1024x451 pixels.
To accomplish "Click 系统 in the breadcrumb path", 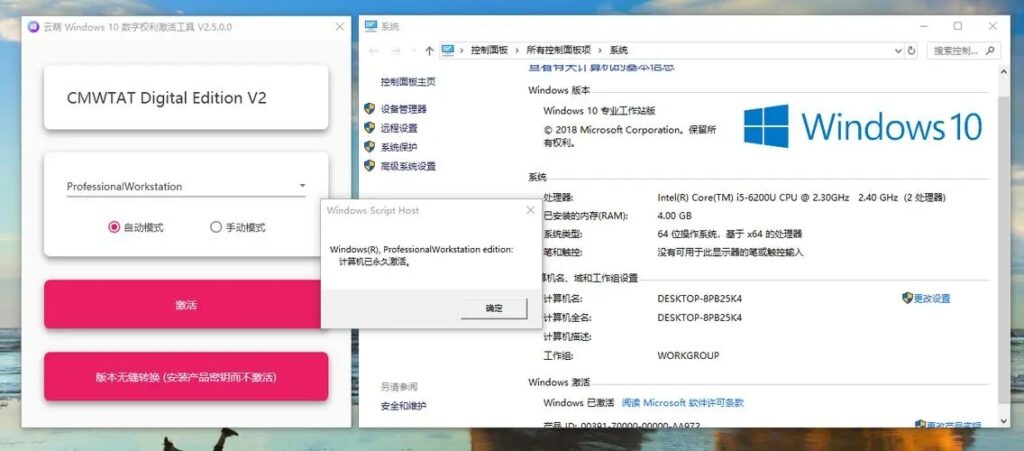I will pyautogui.click(x=618, y=50).
